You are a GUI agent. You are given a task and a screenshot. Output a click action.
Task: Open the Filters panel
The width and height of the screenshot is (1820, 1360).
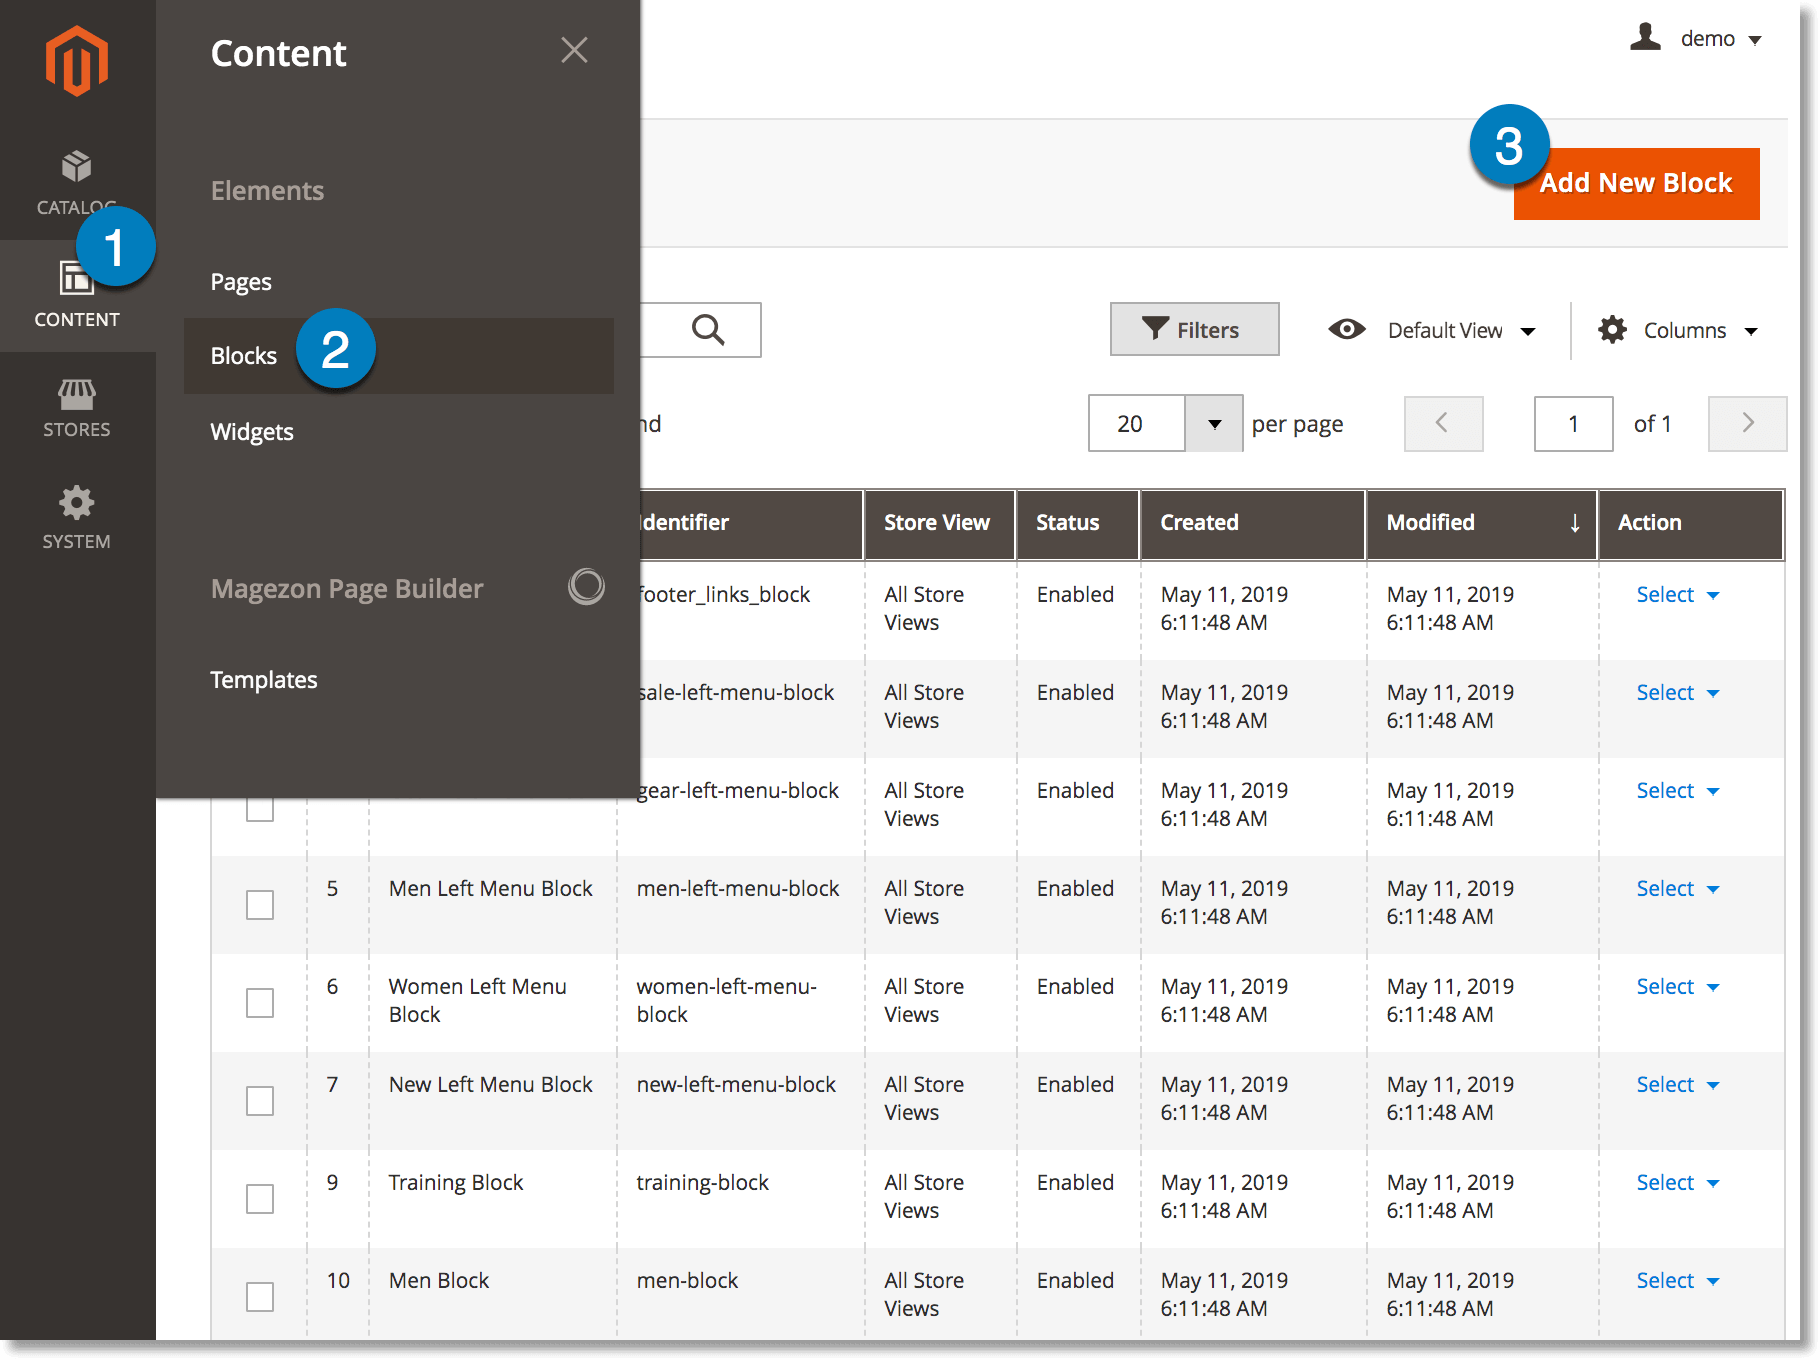pos(1194,330)
